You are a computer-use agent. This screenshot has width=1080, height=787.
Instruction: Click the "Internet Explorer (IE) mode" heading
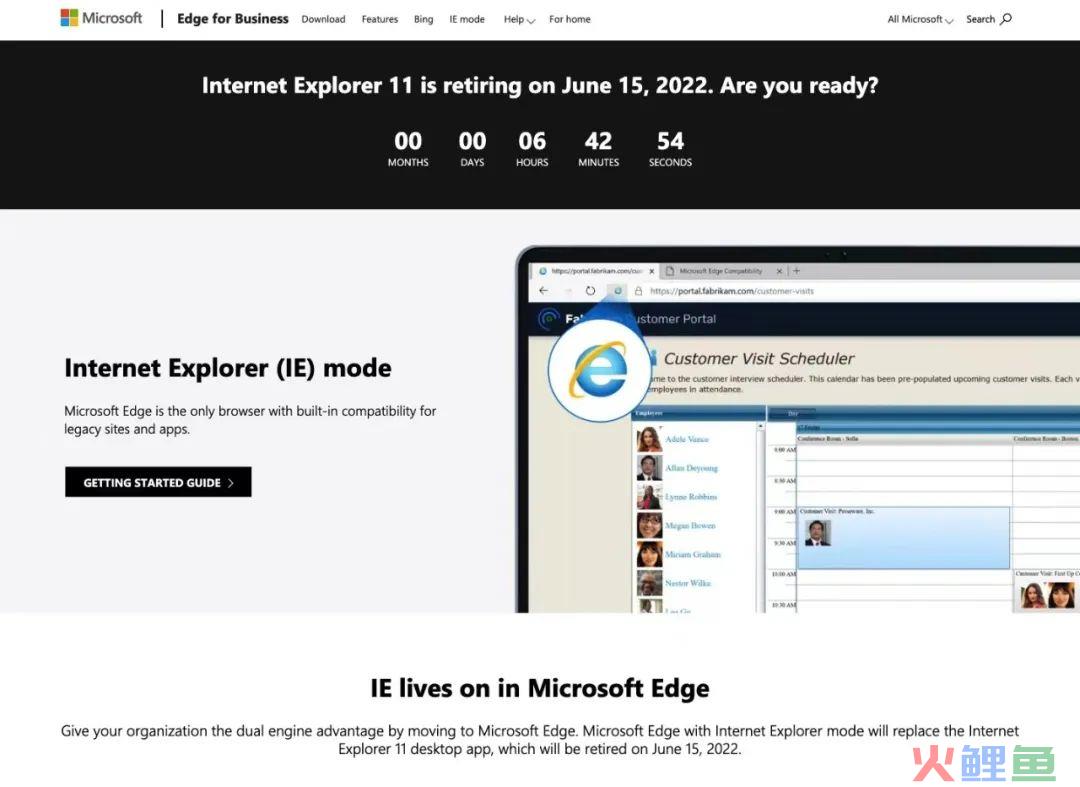coord(228,368)
